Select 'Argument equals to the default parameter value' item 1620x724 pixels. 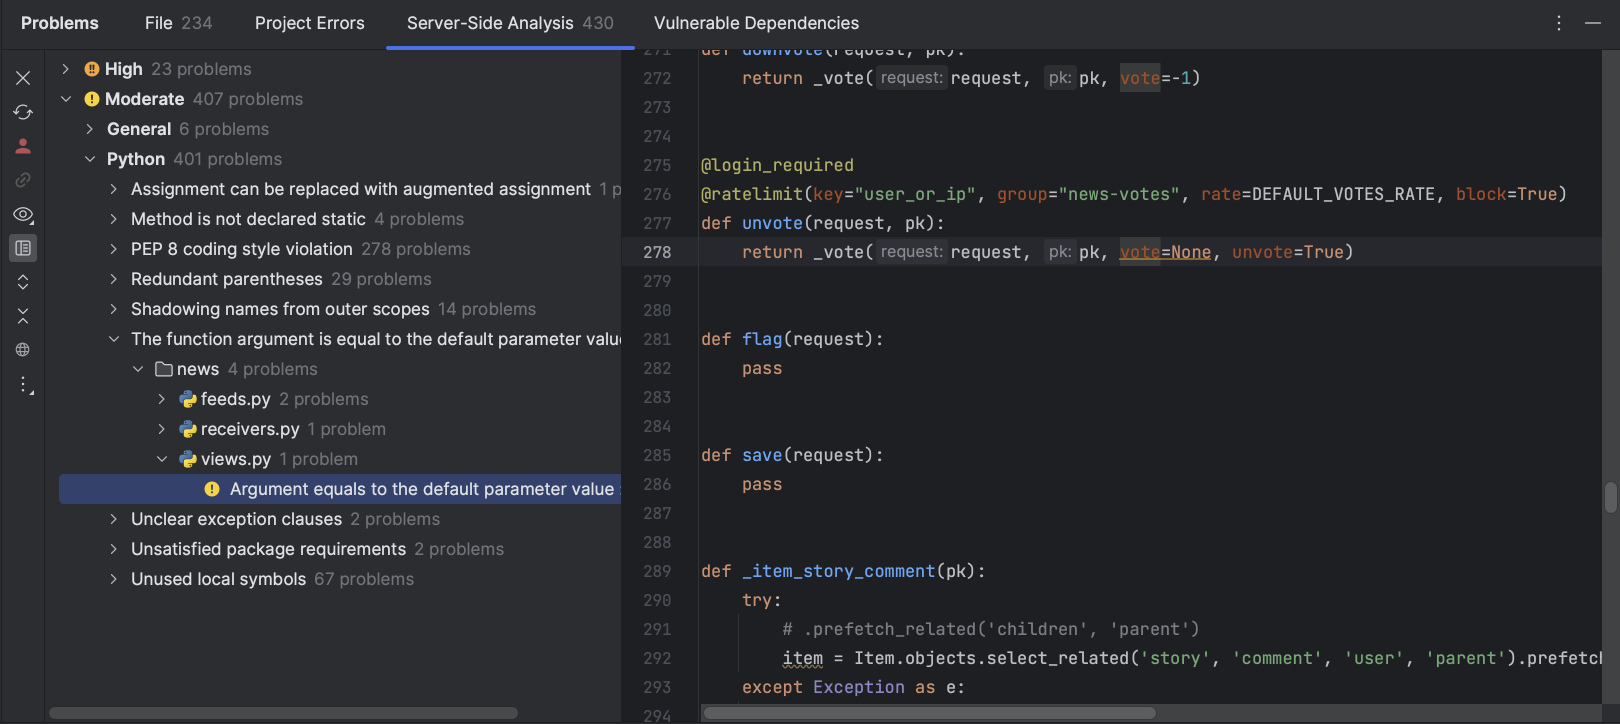point(420,489)
